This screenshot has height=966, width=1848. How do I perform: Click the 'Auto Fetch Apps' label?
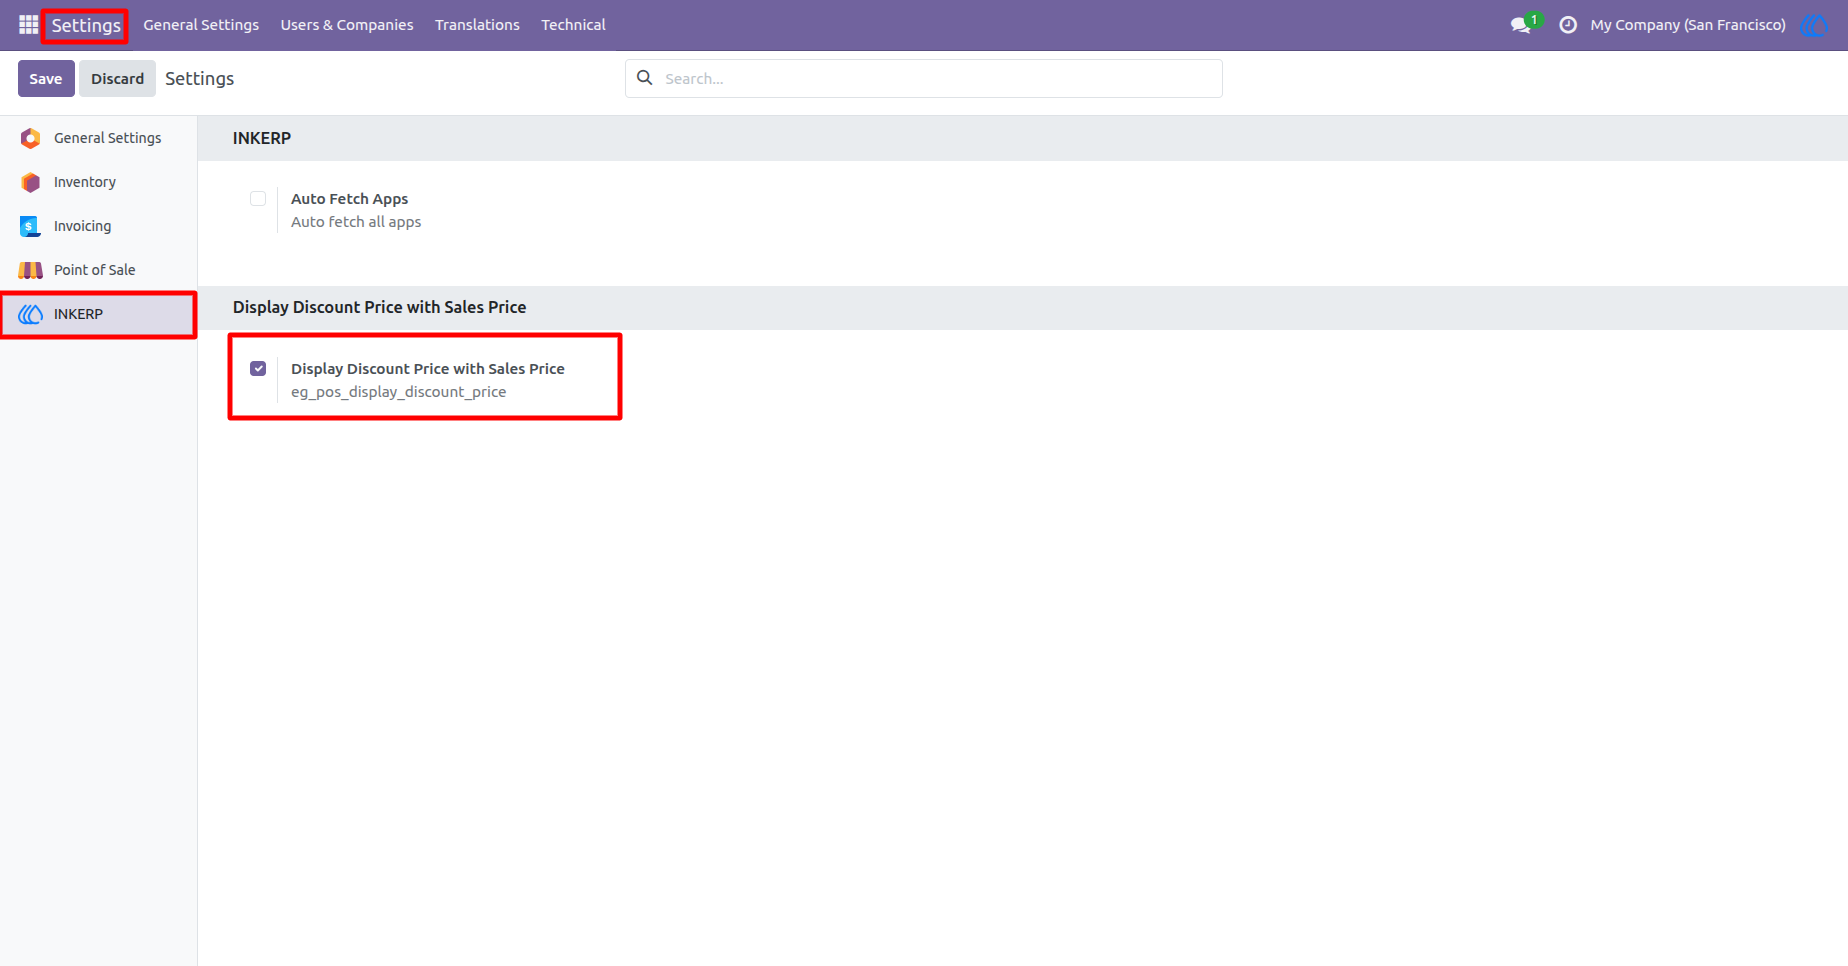[349, 199]
